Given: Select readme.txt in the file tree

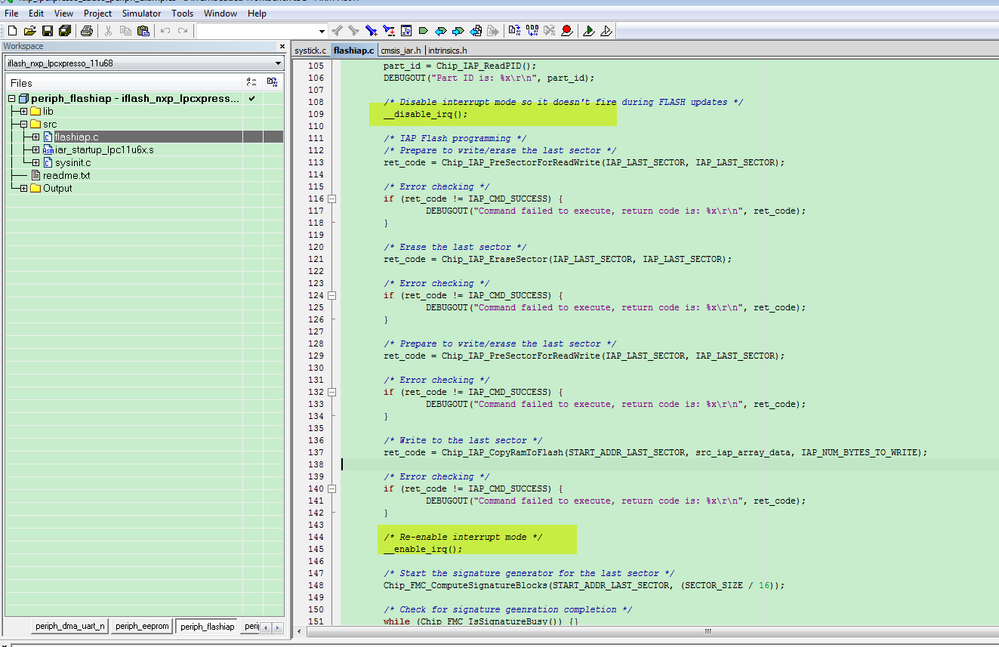Looking at the screenshot, I should pyautogui.click(x=66, y=175).
